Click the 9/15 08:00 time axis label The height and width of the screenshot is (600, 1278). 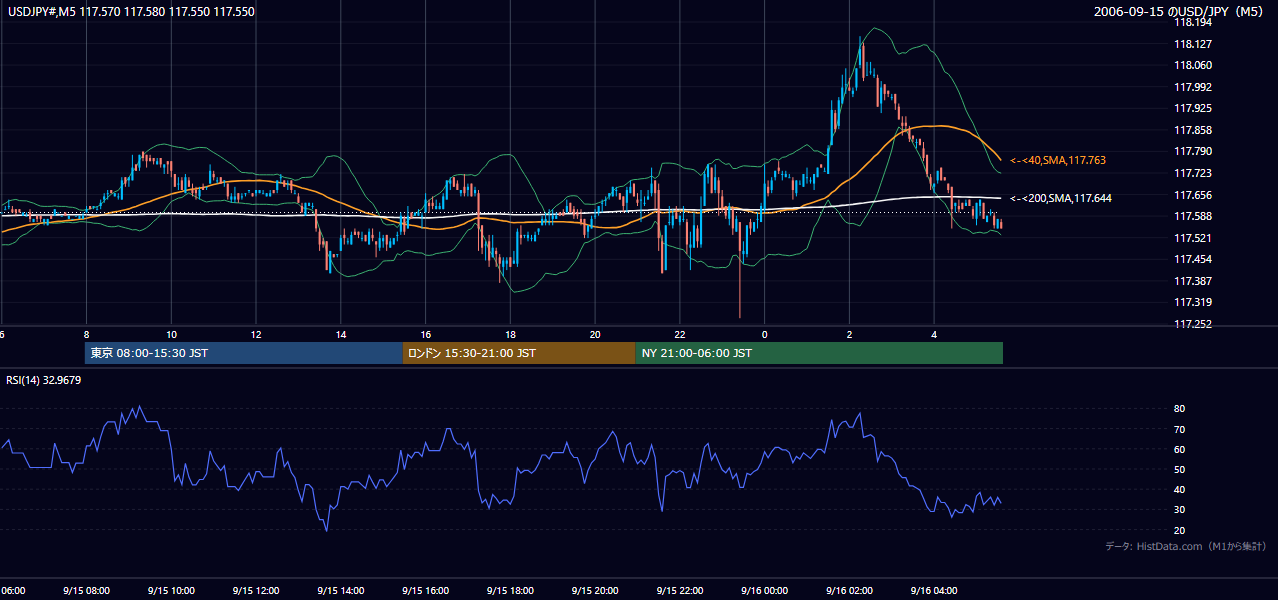click(86, 590)
